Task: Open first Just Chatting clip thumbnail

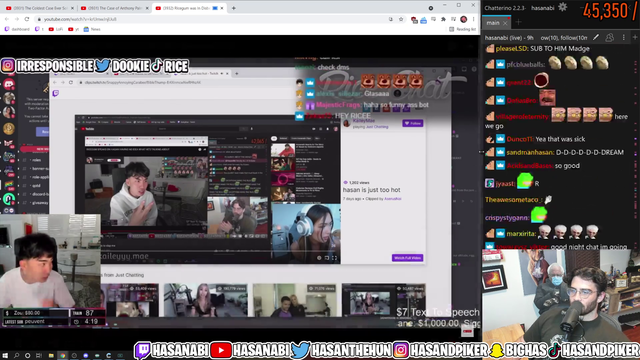Action: pos(129,300)
